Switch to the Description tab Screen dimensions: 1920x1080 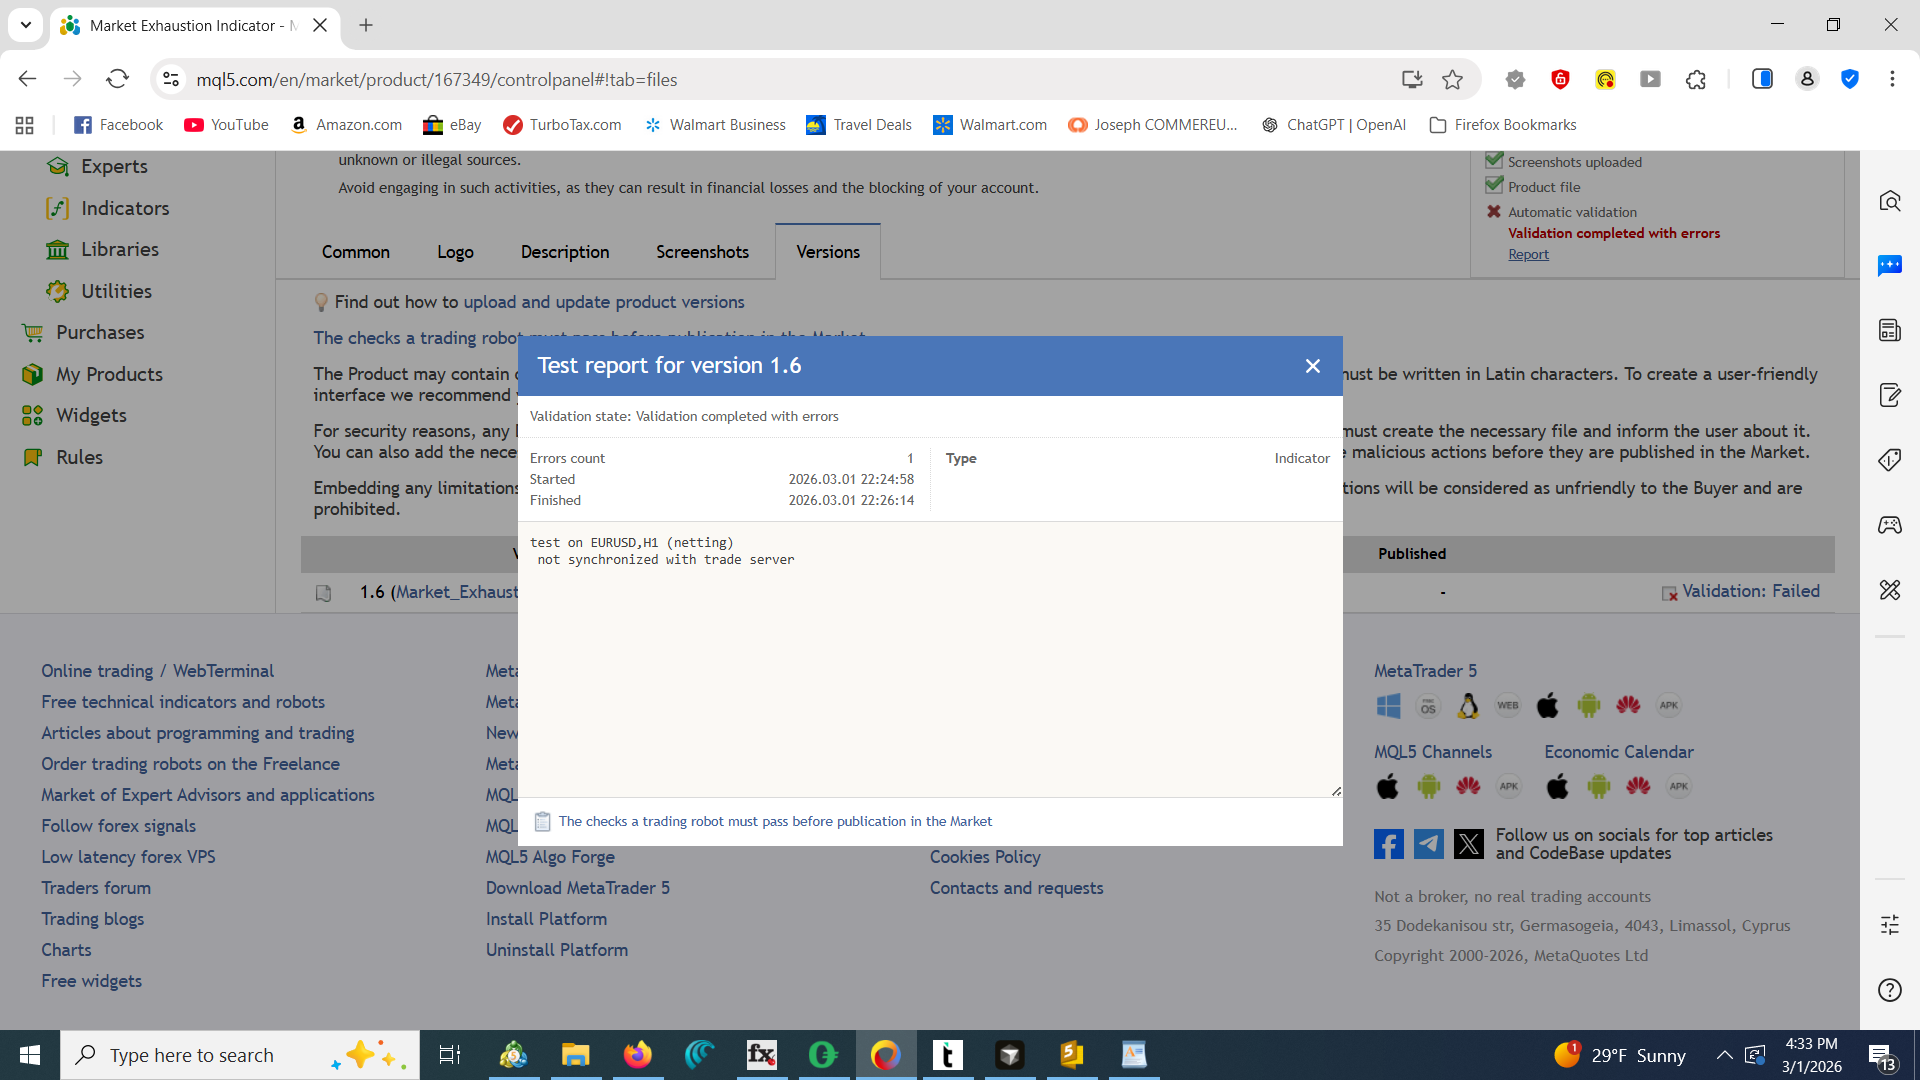[564, 252]
